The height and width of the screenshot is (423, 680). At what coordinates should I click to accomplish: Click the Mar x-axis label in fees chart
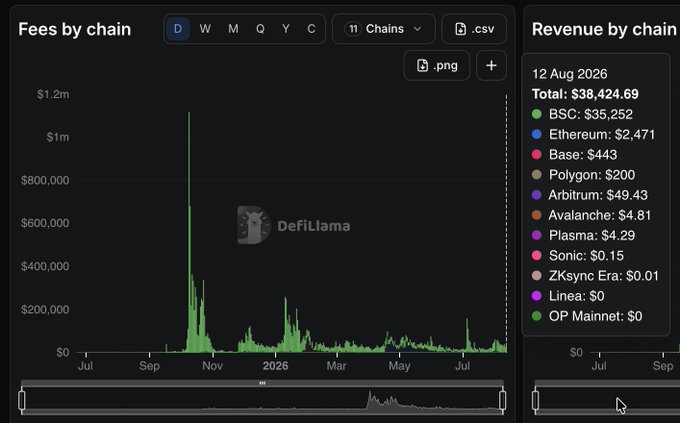tap(337, 366)
